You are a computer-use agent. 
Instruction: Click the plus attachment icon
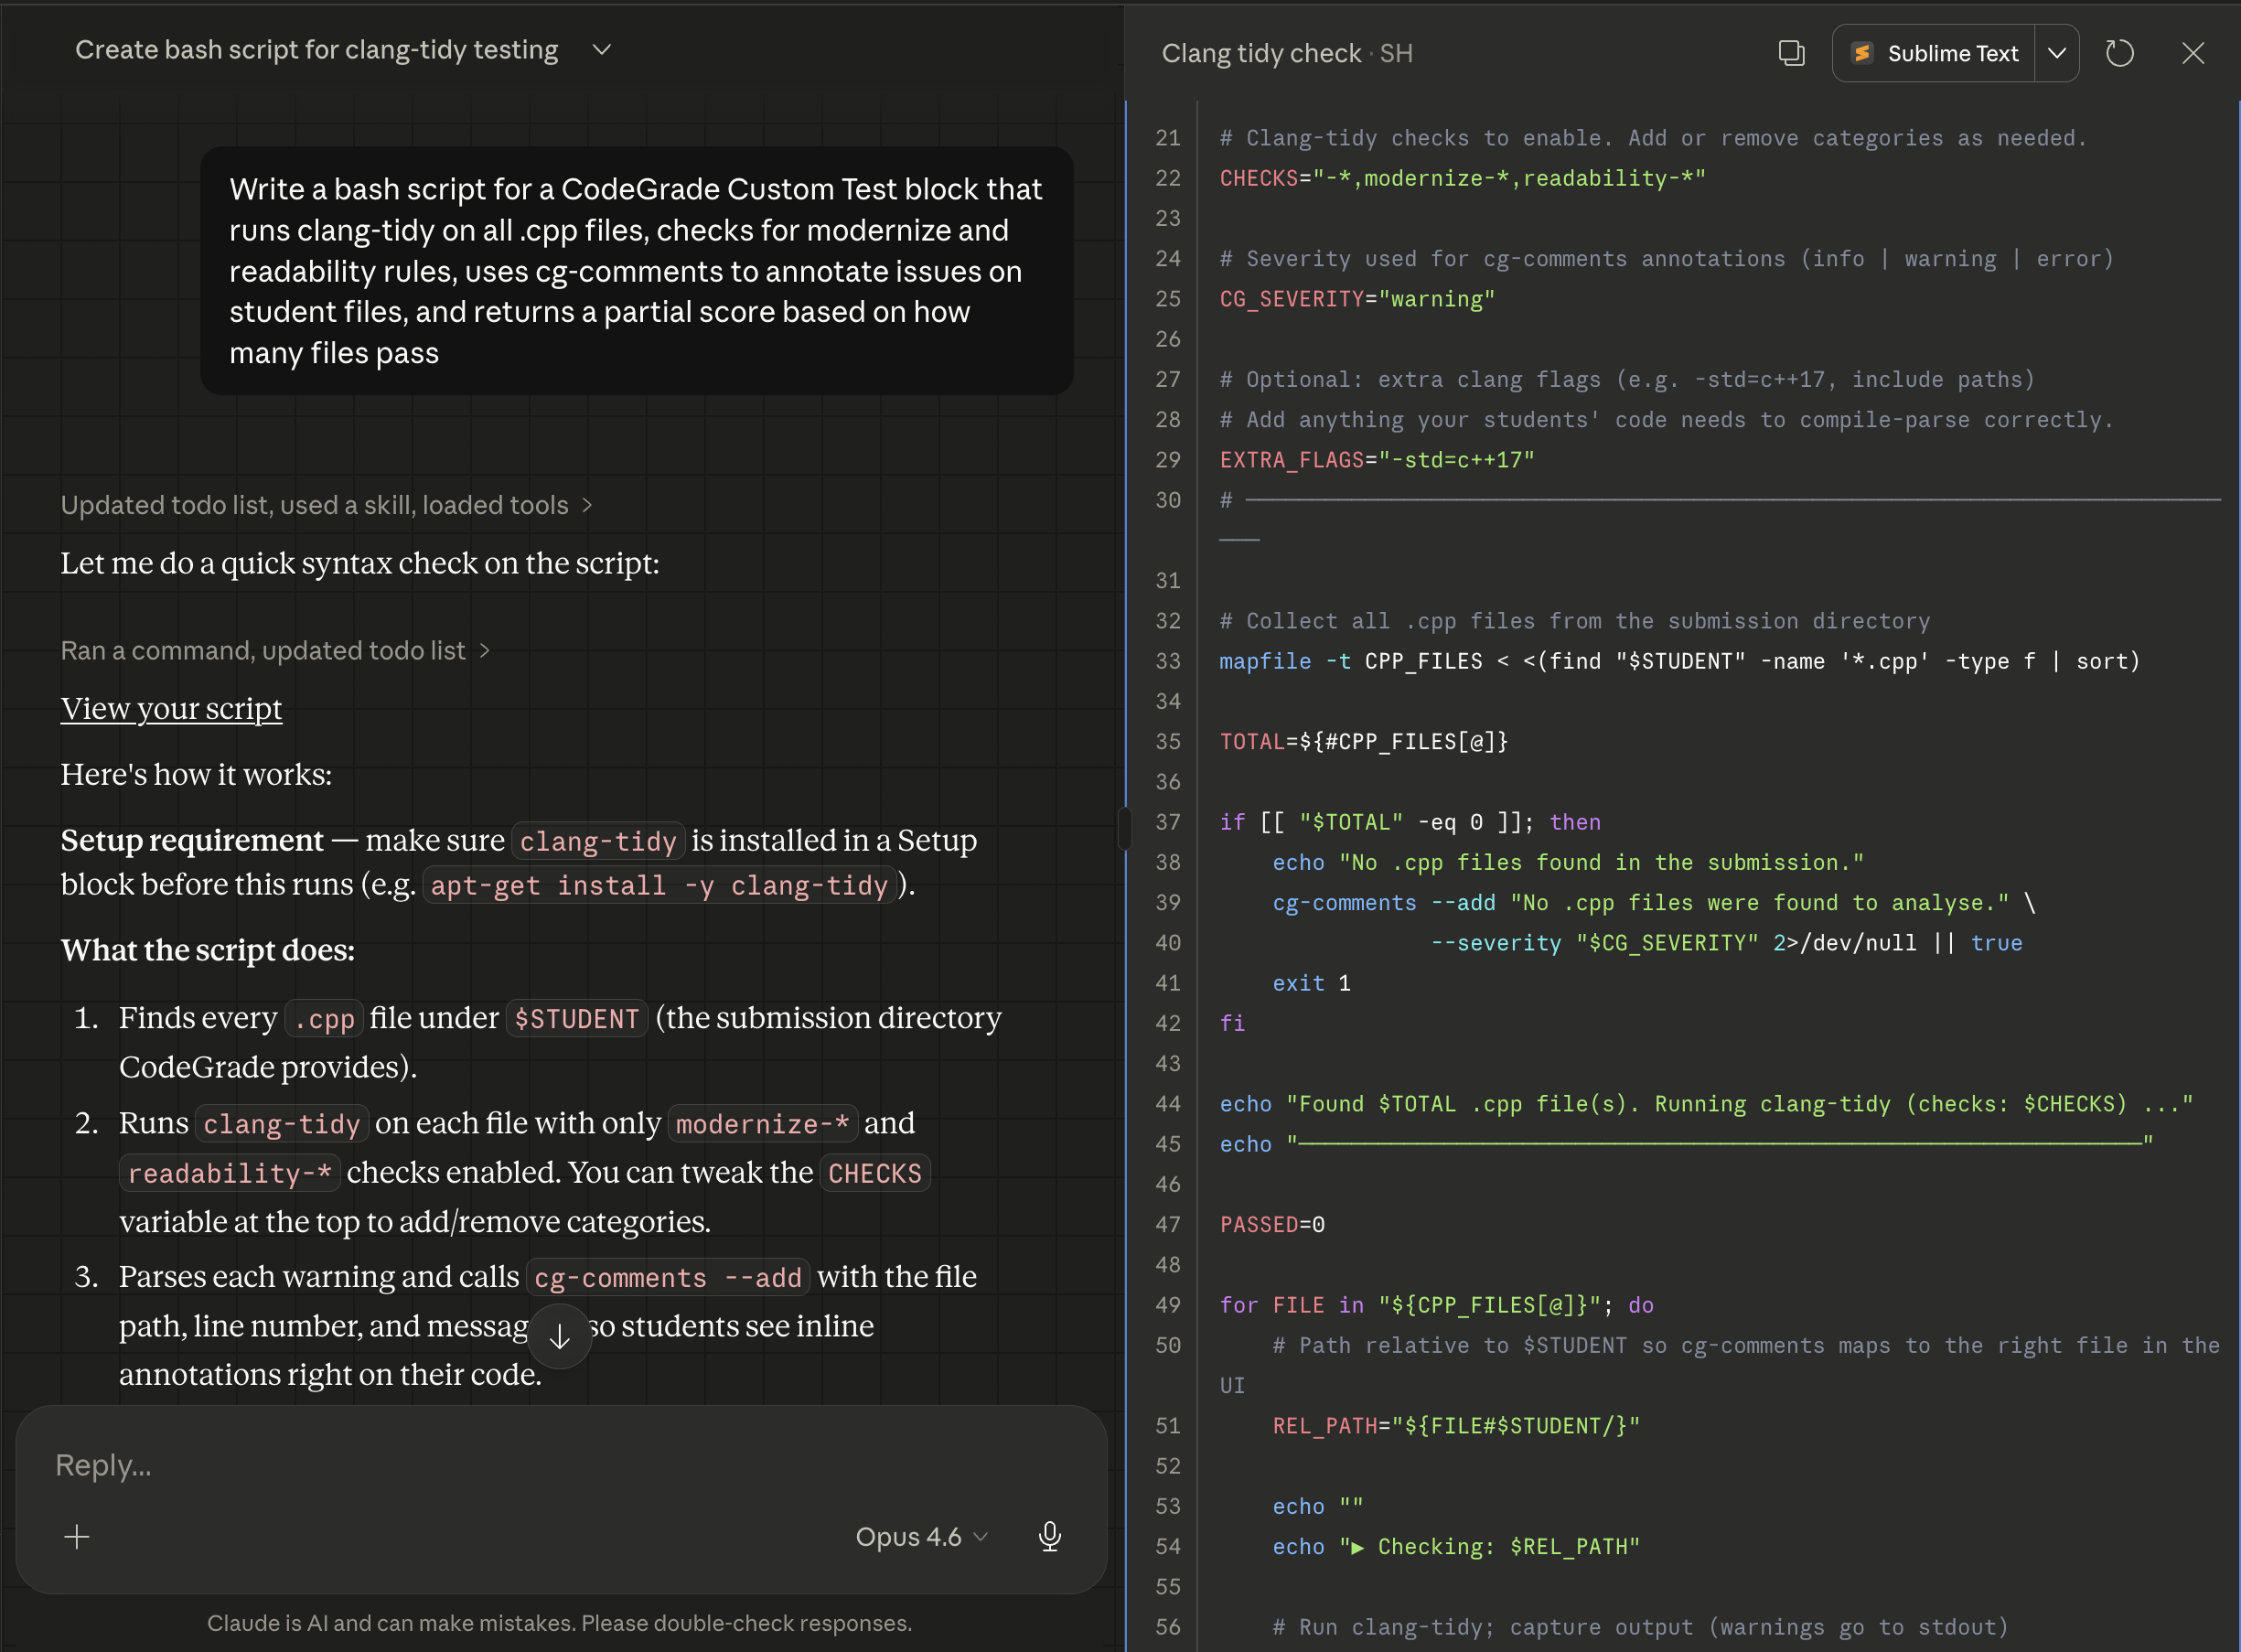coord(77,1536)
